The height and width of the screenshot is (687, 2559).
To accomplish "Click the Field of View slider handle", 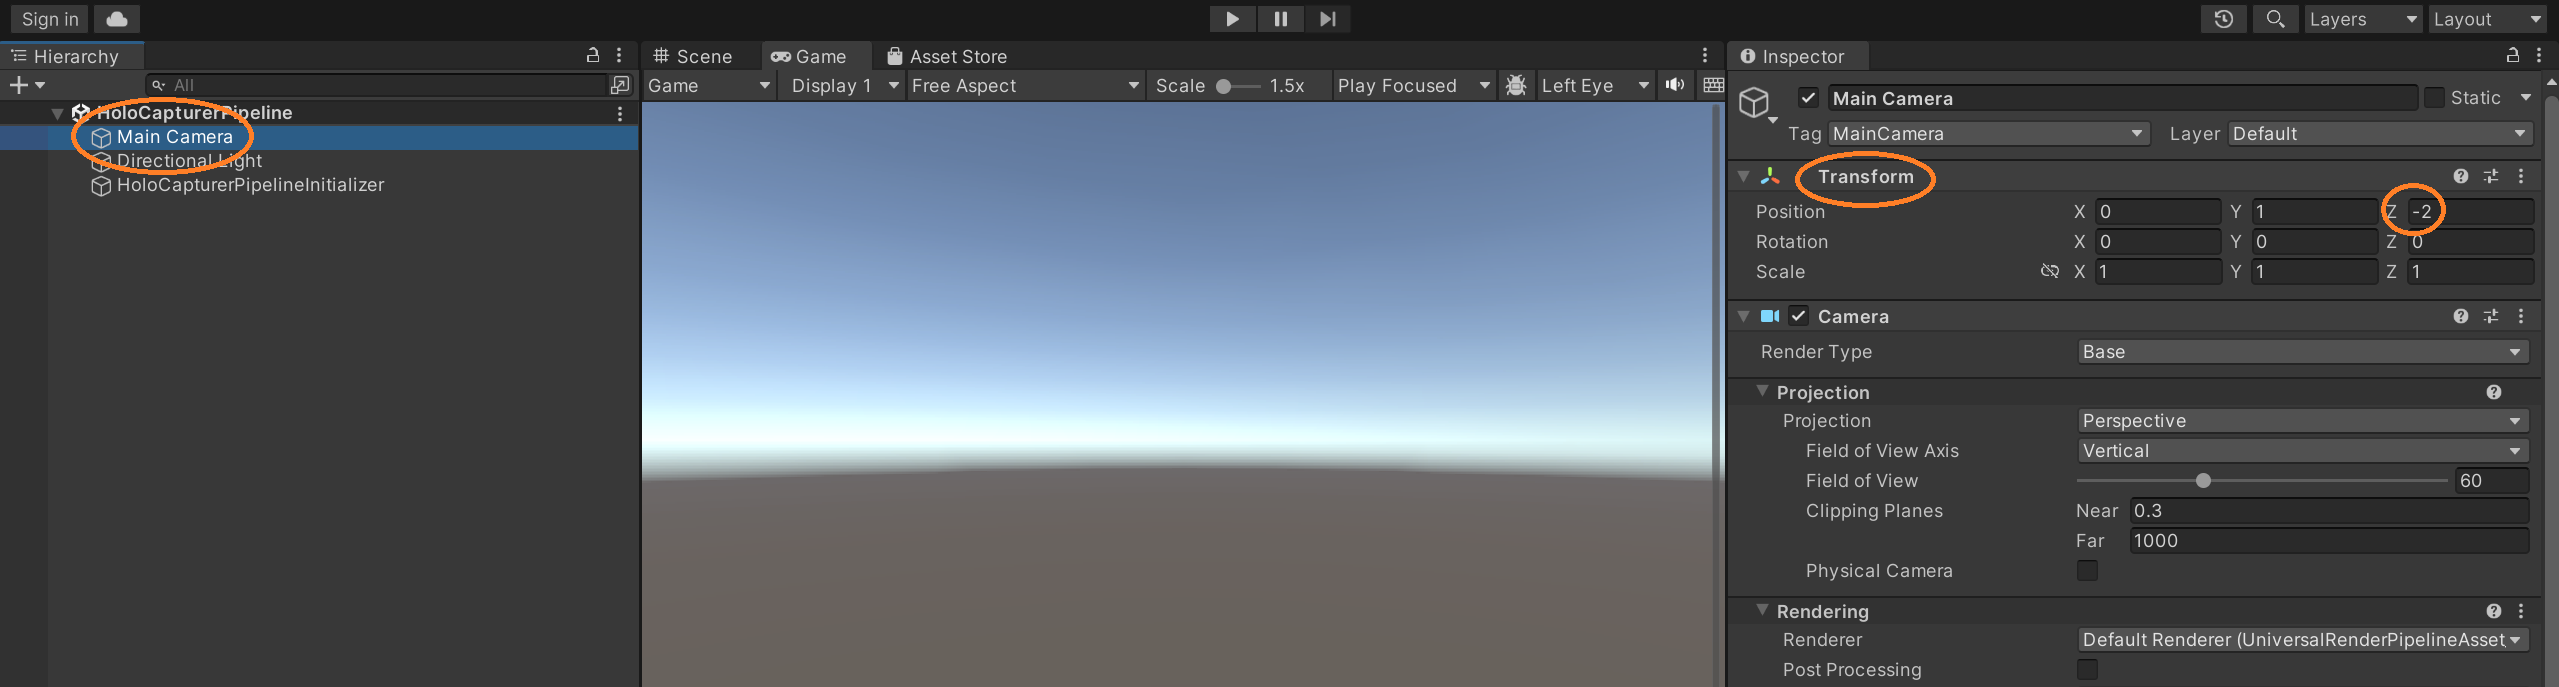I will tap(2203, 481).
